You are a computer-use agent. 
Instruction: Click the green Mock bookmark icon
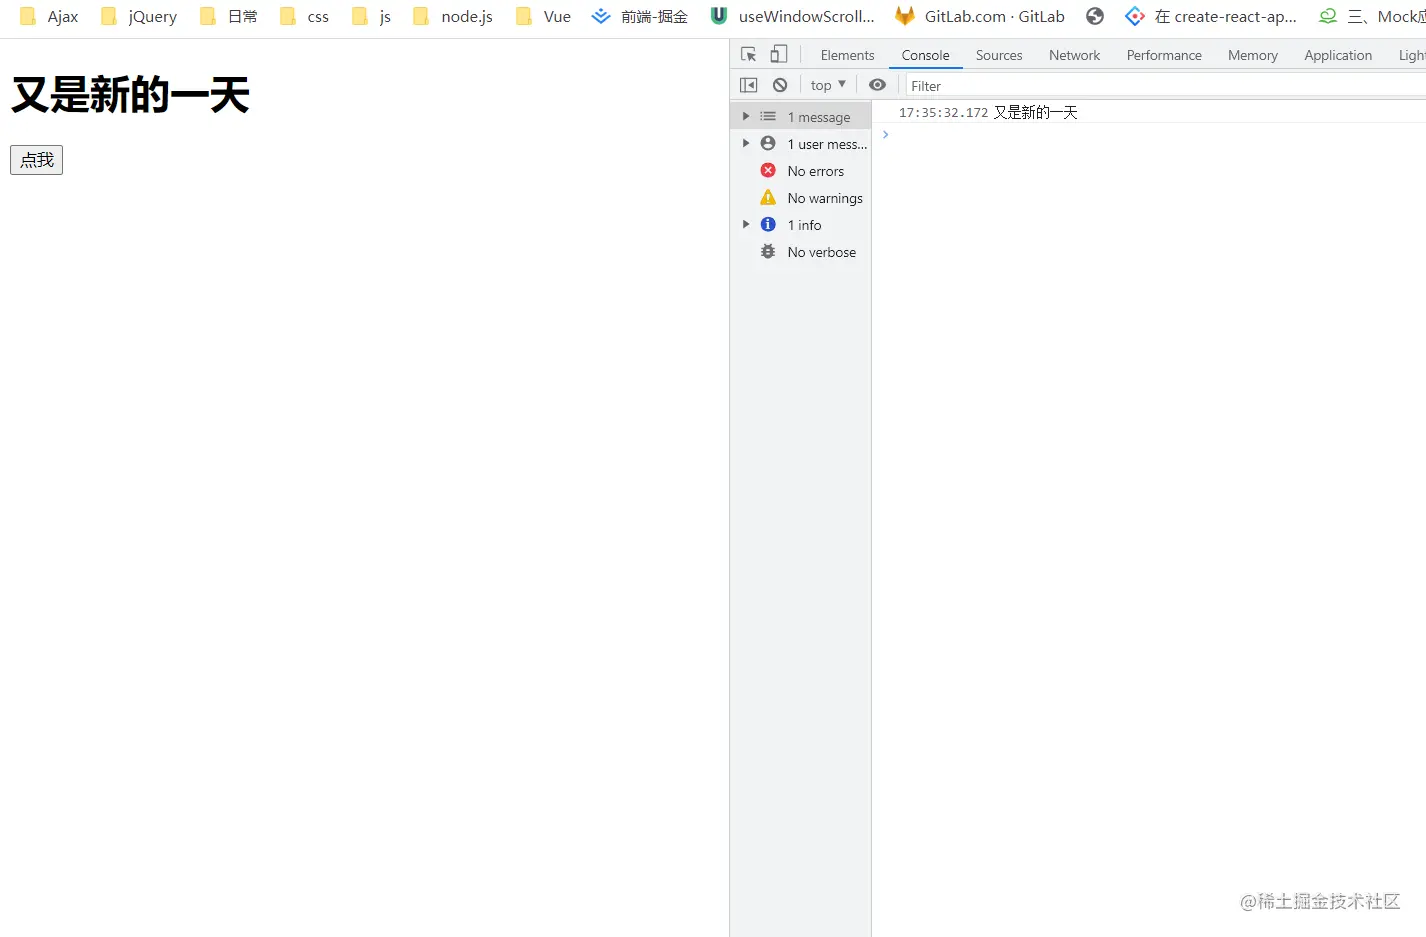1328,16
